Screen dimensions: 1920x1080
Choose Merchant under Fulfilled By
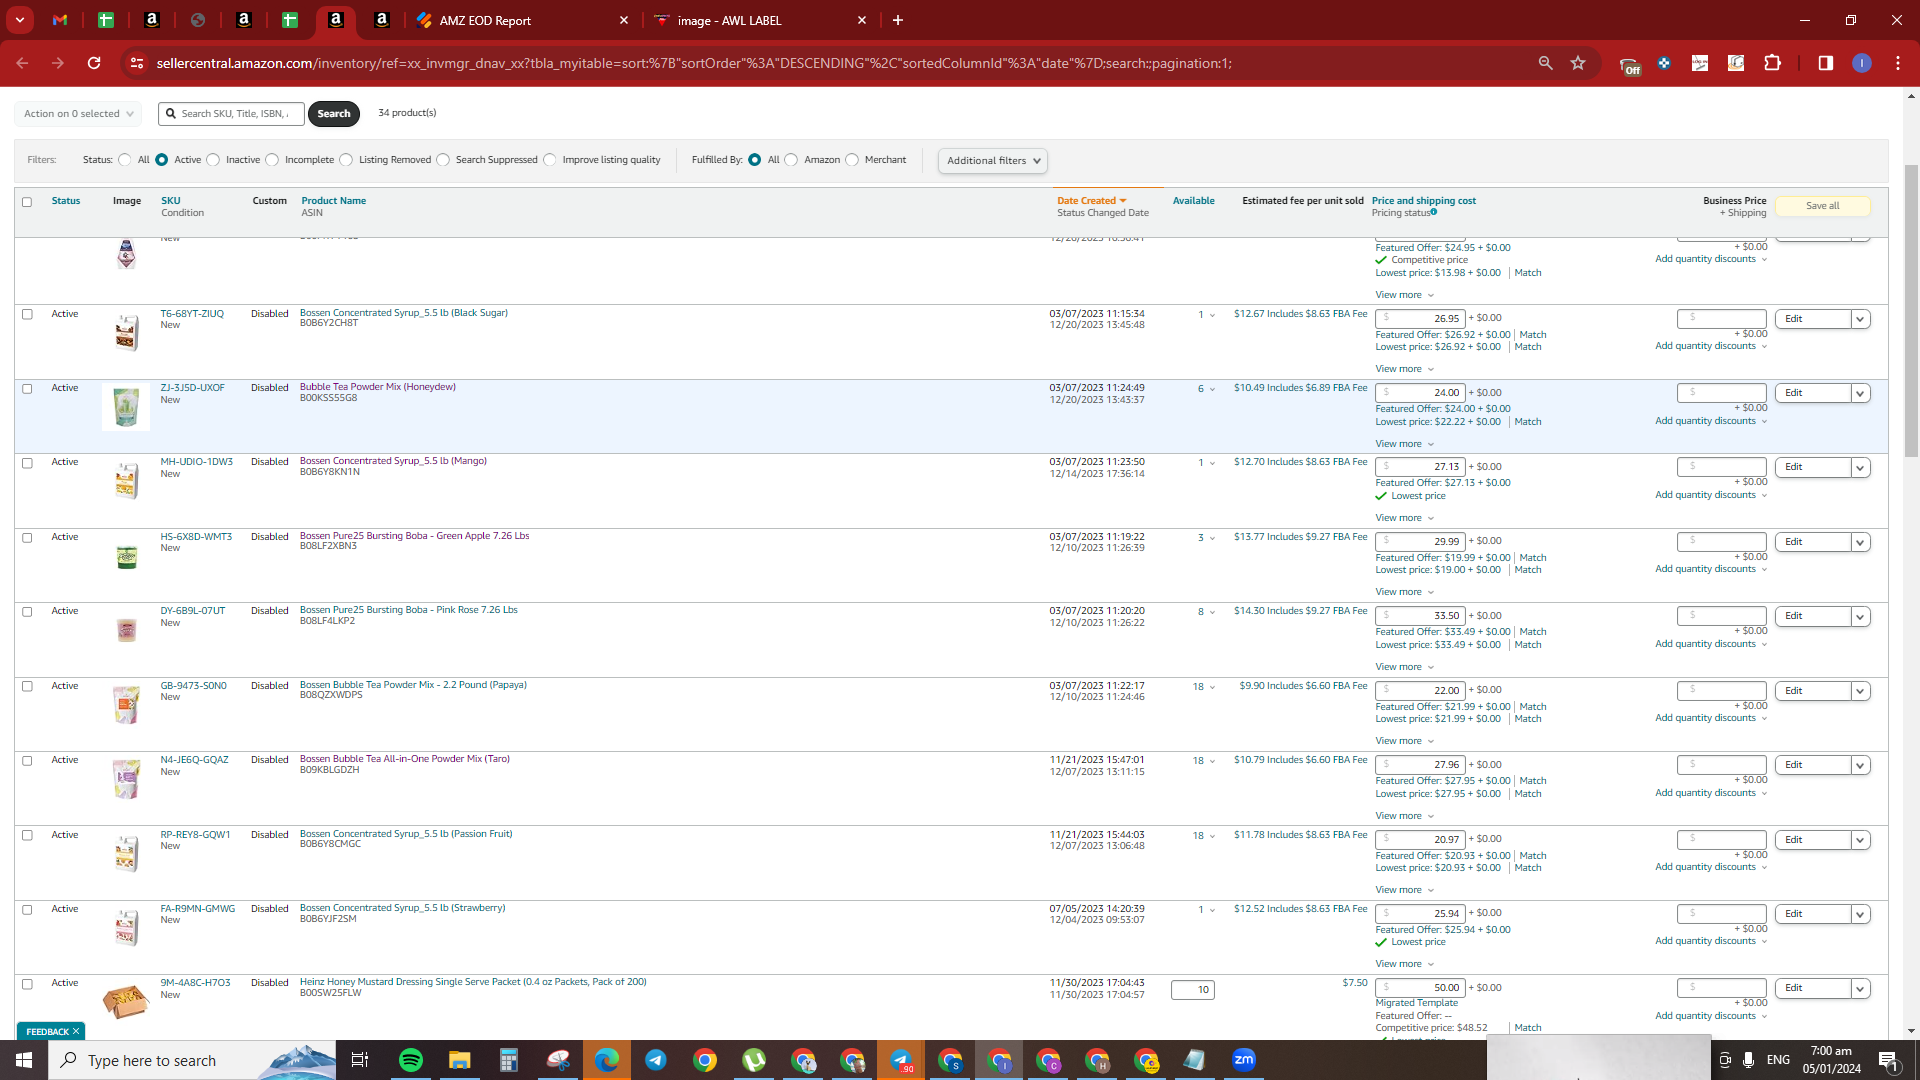click(x=852, y=160)
